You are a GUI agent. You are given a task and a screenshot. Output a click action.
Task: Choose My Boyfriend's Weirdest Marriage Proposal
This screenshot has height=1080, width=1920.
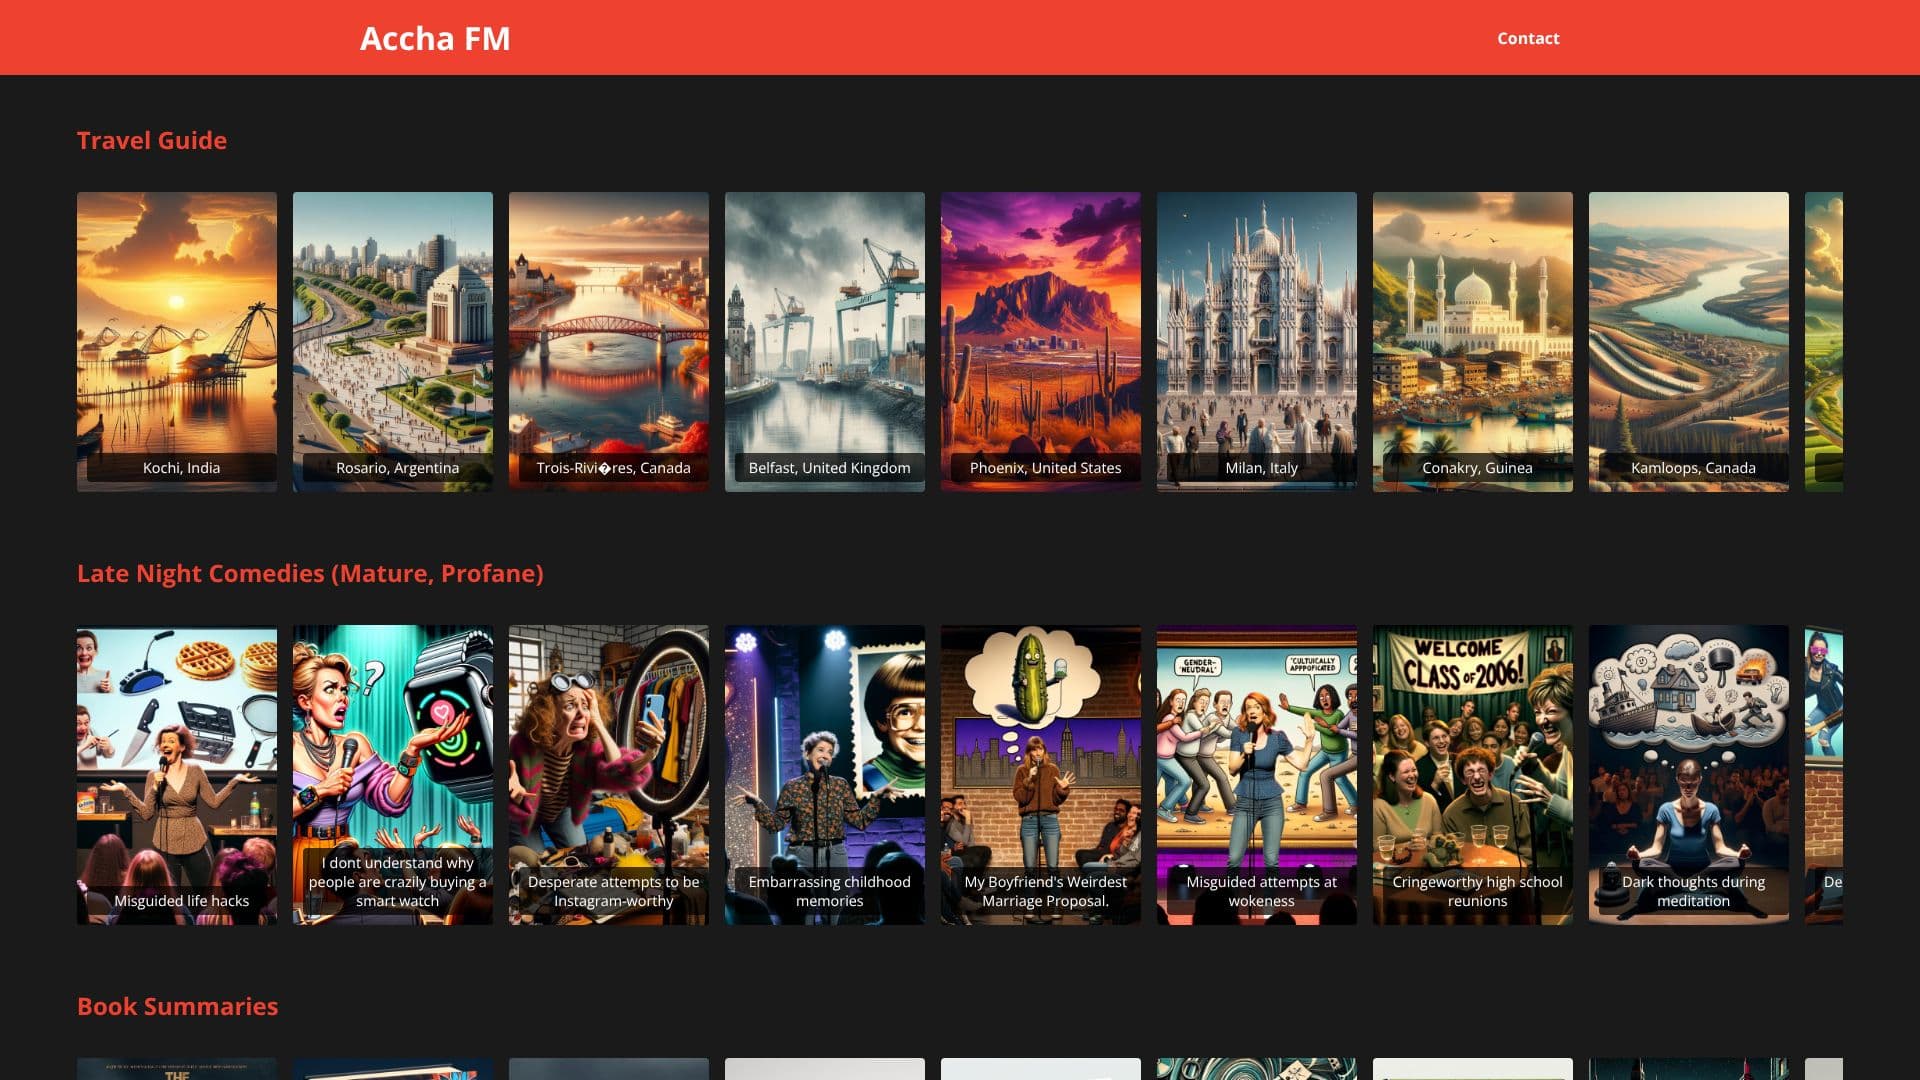pos(1041,775)
